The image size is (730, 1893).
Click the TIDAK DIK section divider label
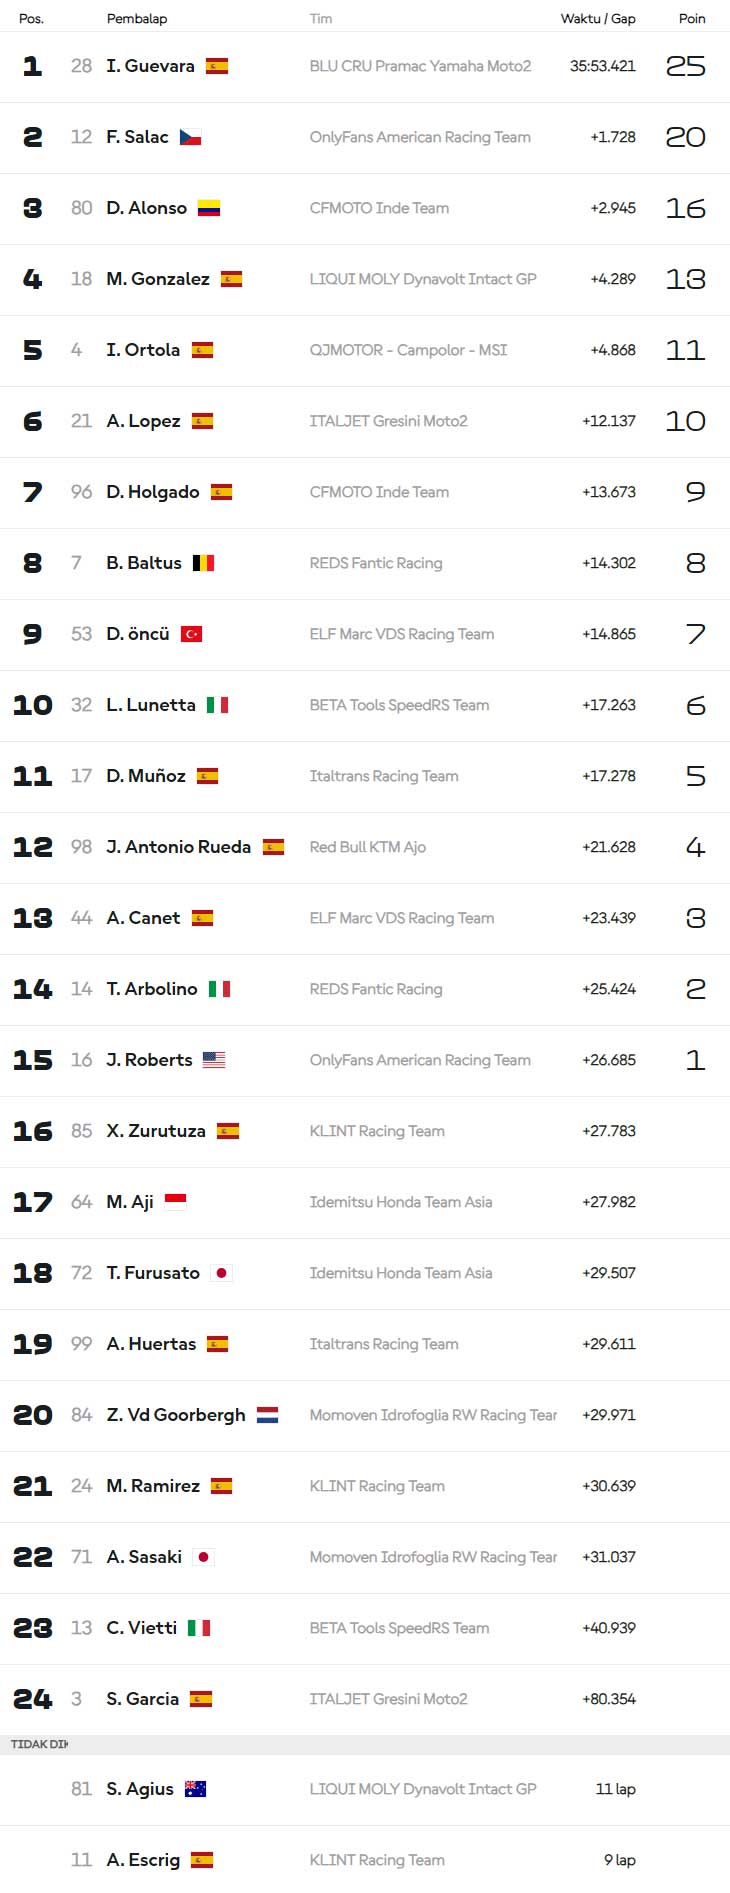39,1744
